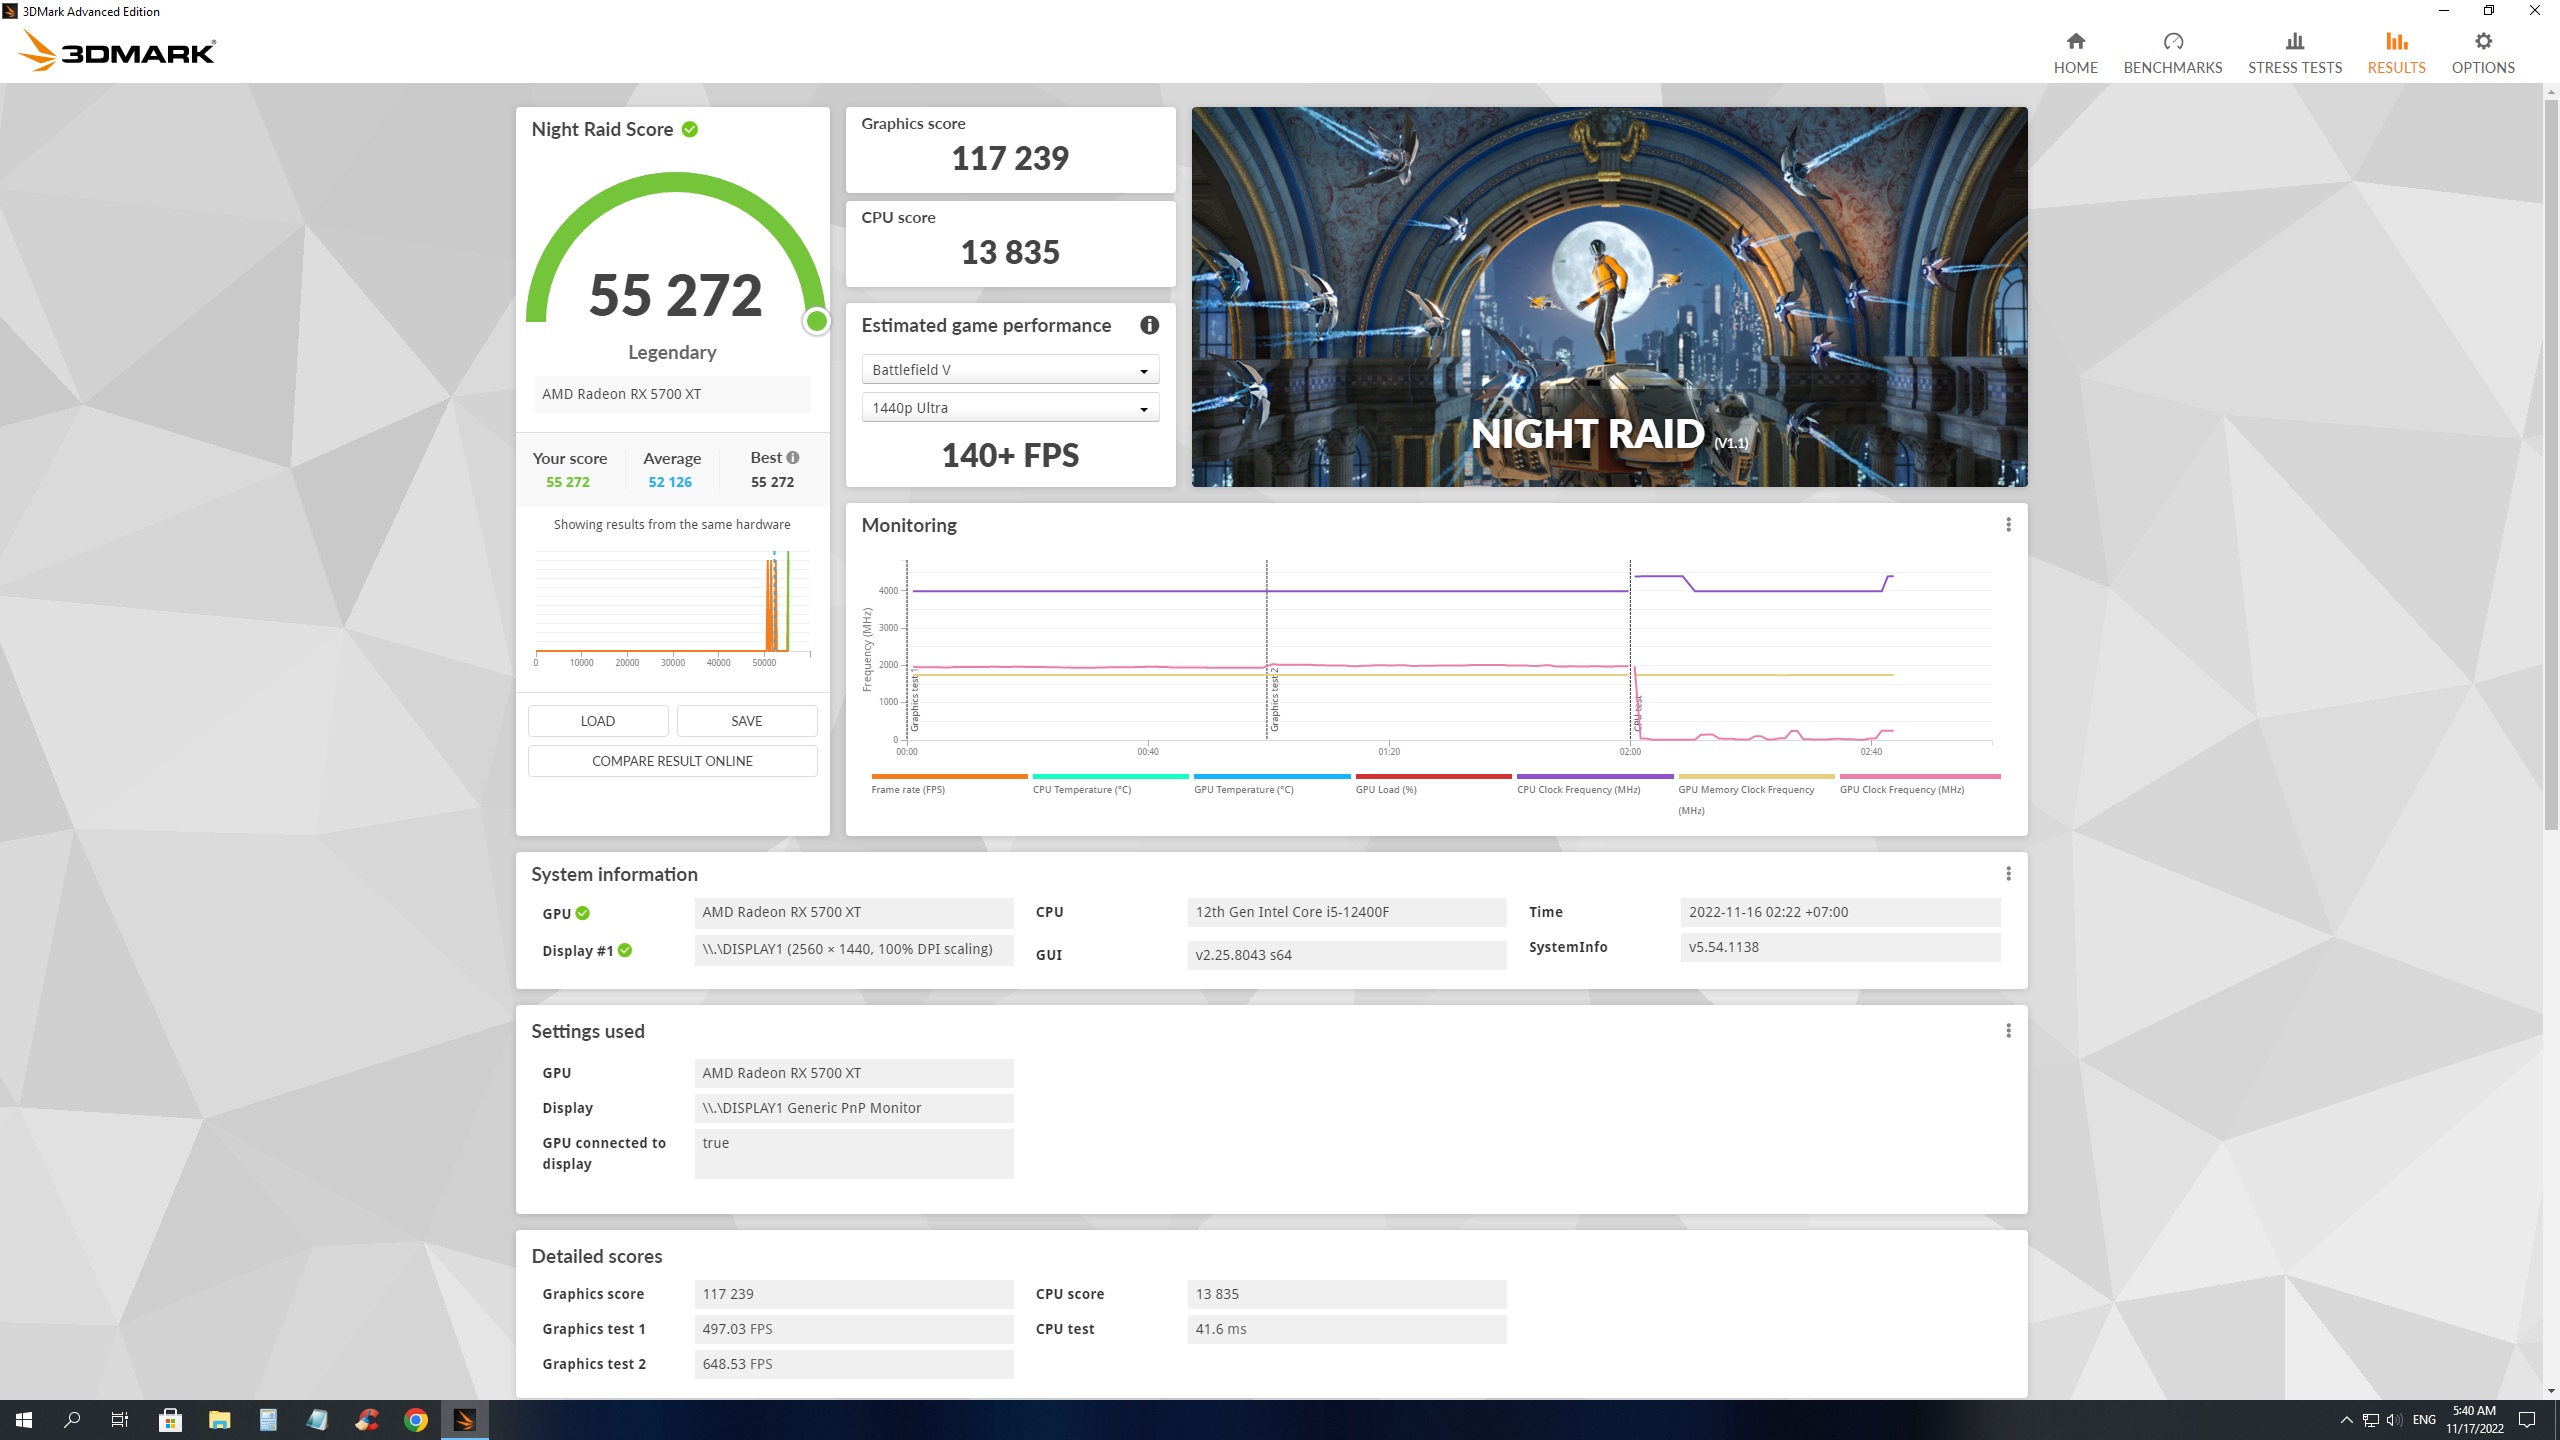Click the Night Raid benchmark image

pyautogui.click(x=1609, y=297)
